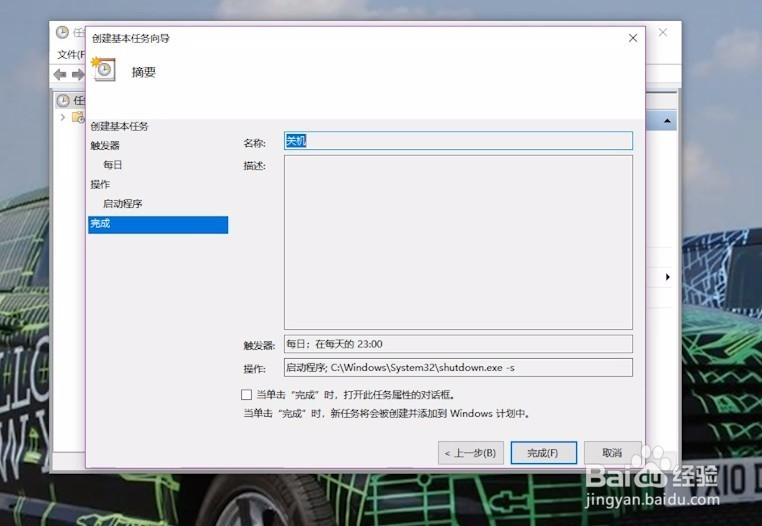Image resolution: width=762 pixels, height=526 pixels.
Task: Click inside the 描述 description box
Action: [x=458, y=242]
